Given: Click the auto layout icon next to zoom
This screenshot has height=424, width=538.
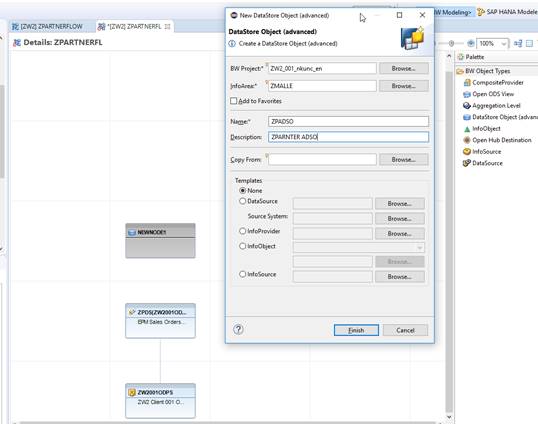Looking at the screenshot, I should (518, 43).
